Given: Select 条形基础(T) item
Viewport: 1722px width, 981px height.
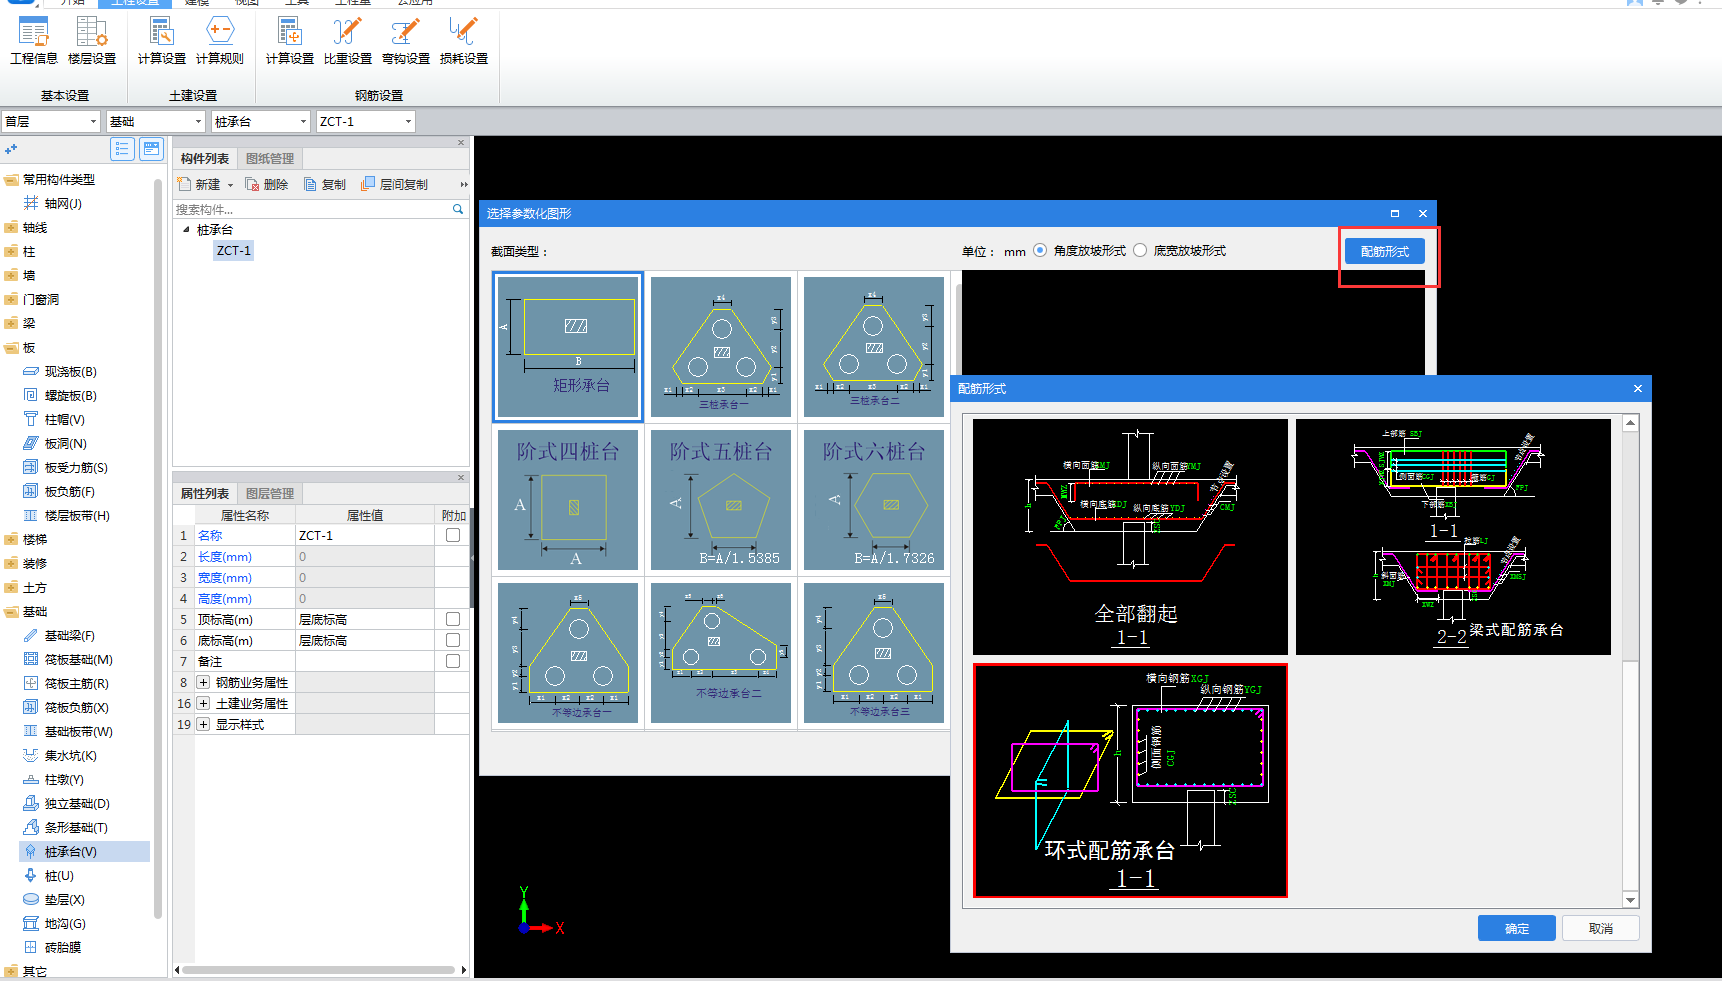Looking at the screenshot, I should (65, 827).
